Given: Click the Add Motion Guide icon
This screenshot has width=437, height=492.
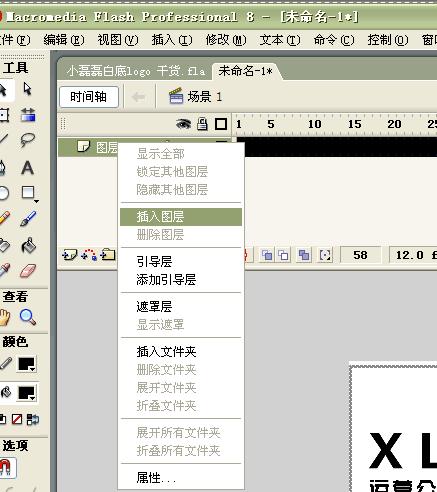Looking at the screenshot, I should click(x=89, y=255).
